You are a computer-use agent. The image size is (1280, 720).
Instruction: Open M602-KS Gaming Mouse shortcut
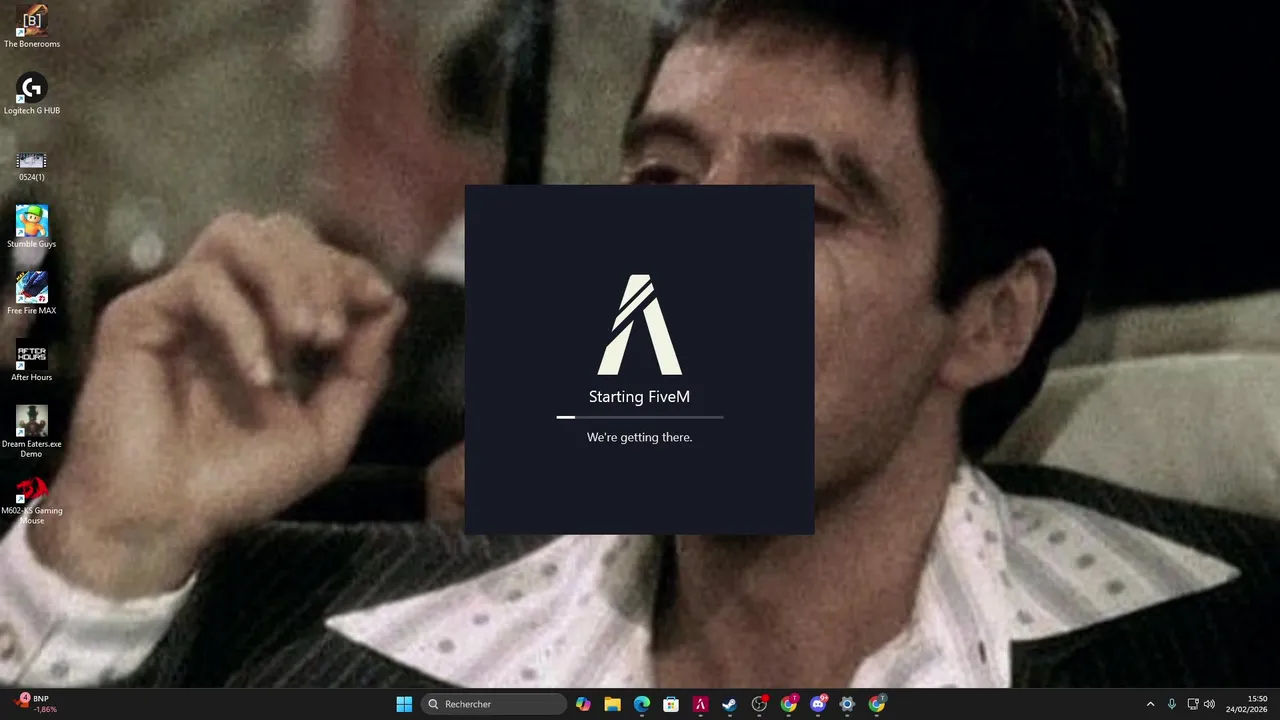32,500
